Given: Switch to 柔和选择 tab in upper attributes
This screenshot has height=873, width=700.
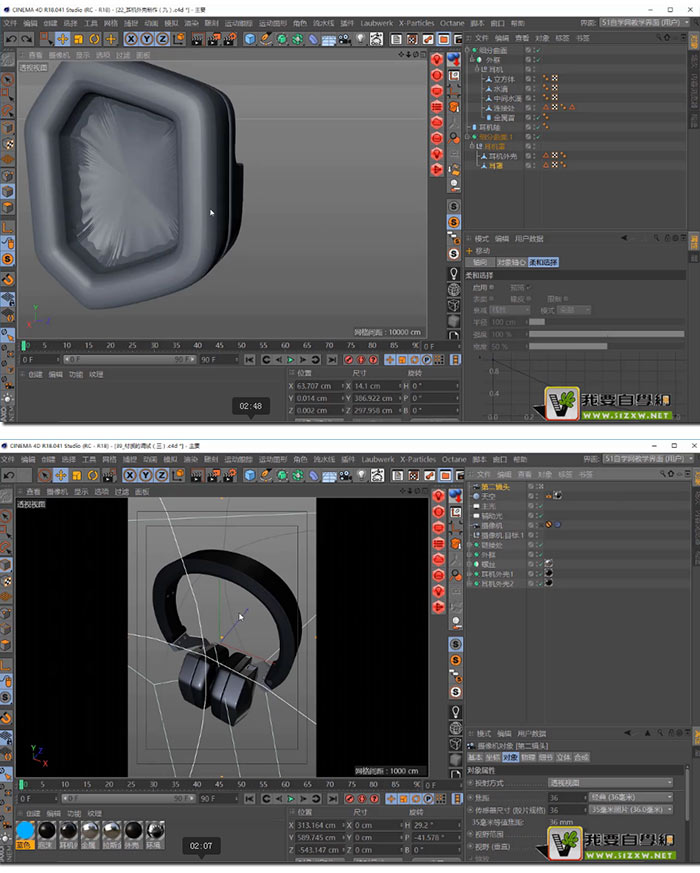Looking at the screenshot, I should click(543, 262).
